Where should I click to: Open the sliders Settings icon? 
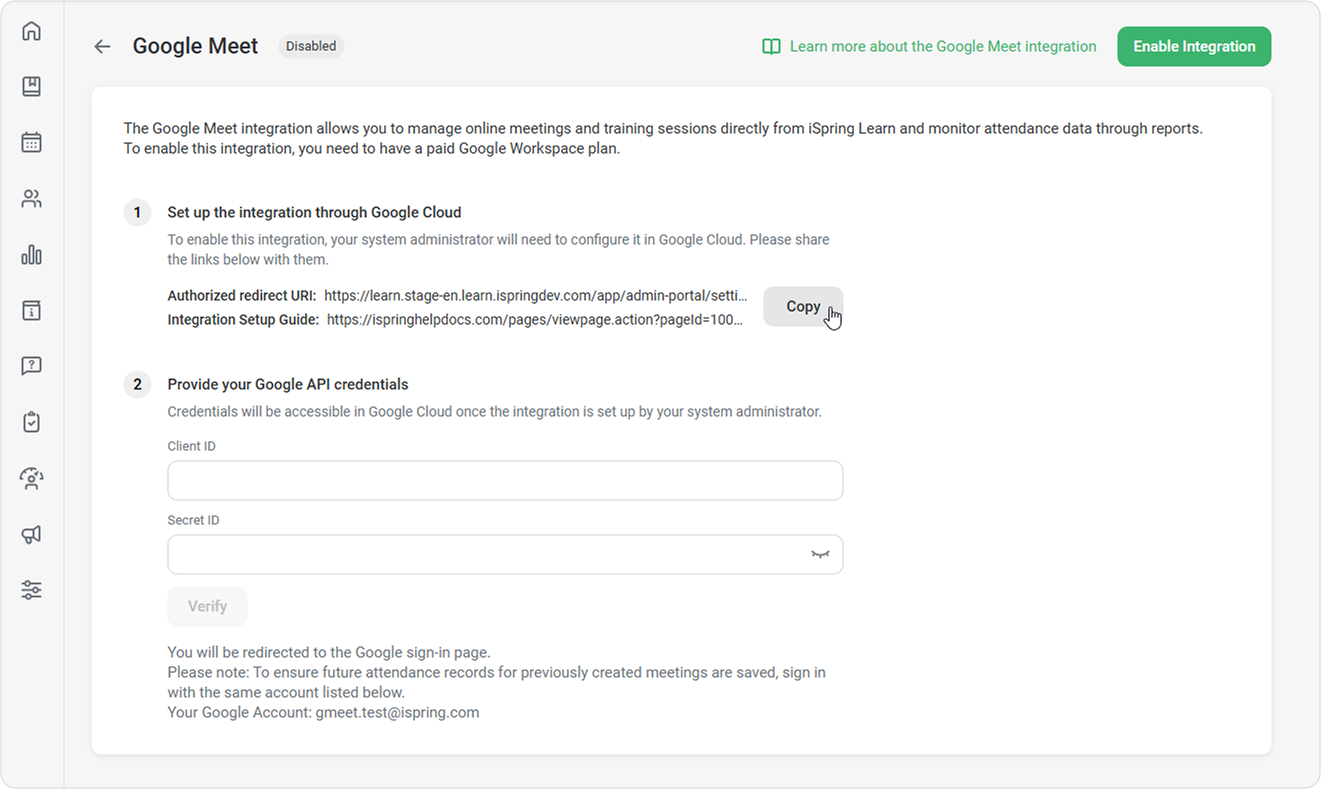tap(32, 590)
